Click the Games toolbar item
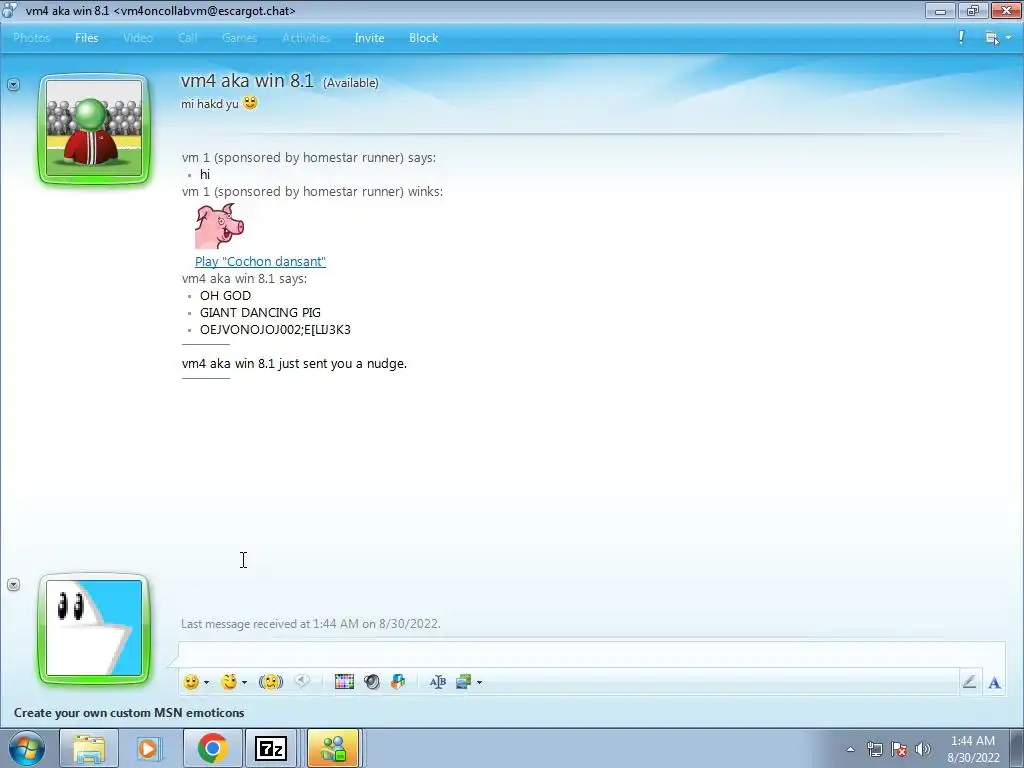Screen dimensions: 1024x768 (239, 38)
